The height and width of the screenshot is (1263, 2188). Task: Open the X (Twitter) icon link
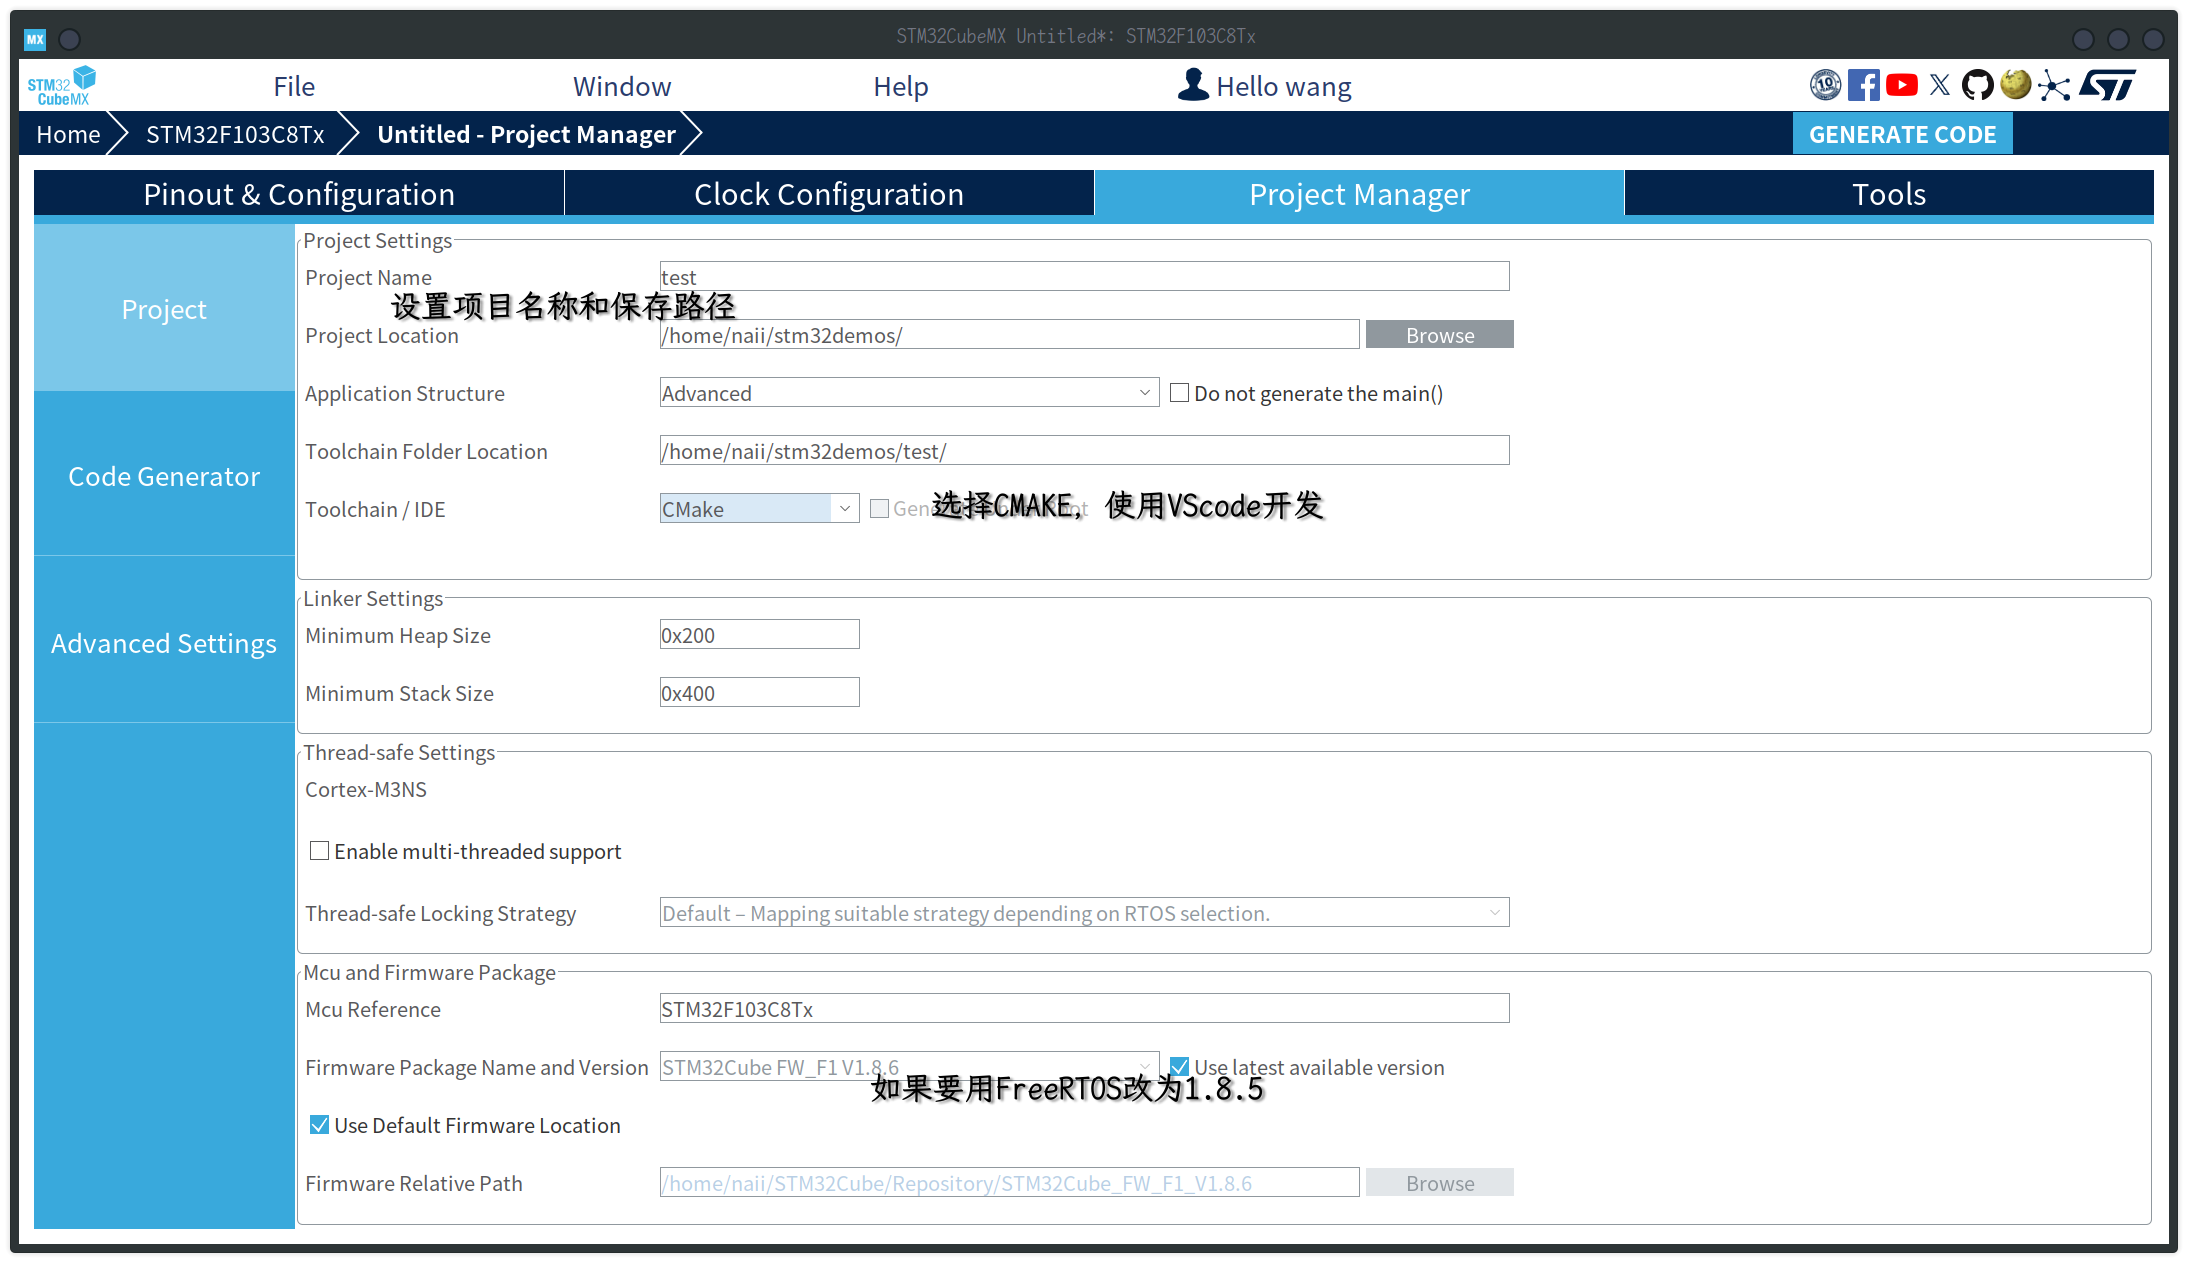(1939, 85)
